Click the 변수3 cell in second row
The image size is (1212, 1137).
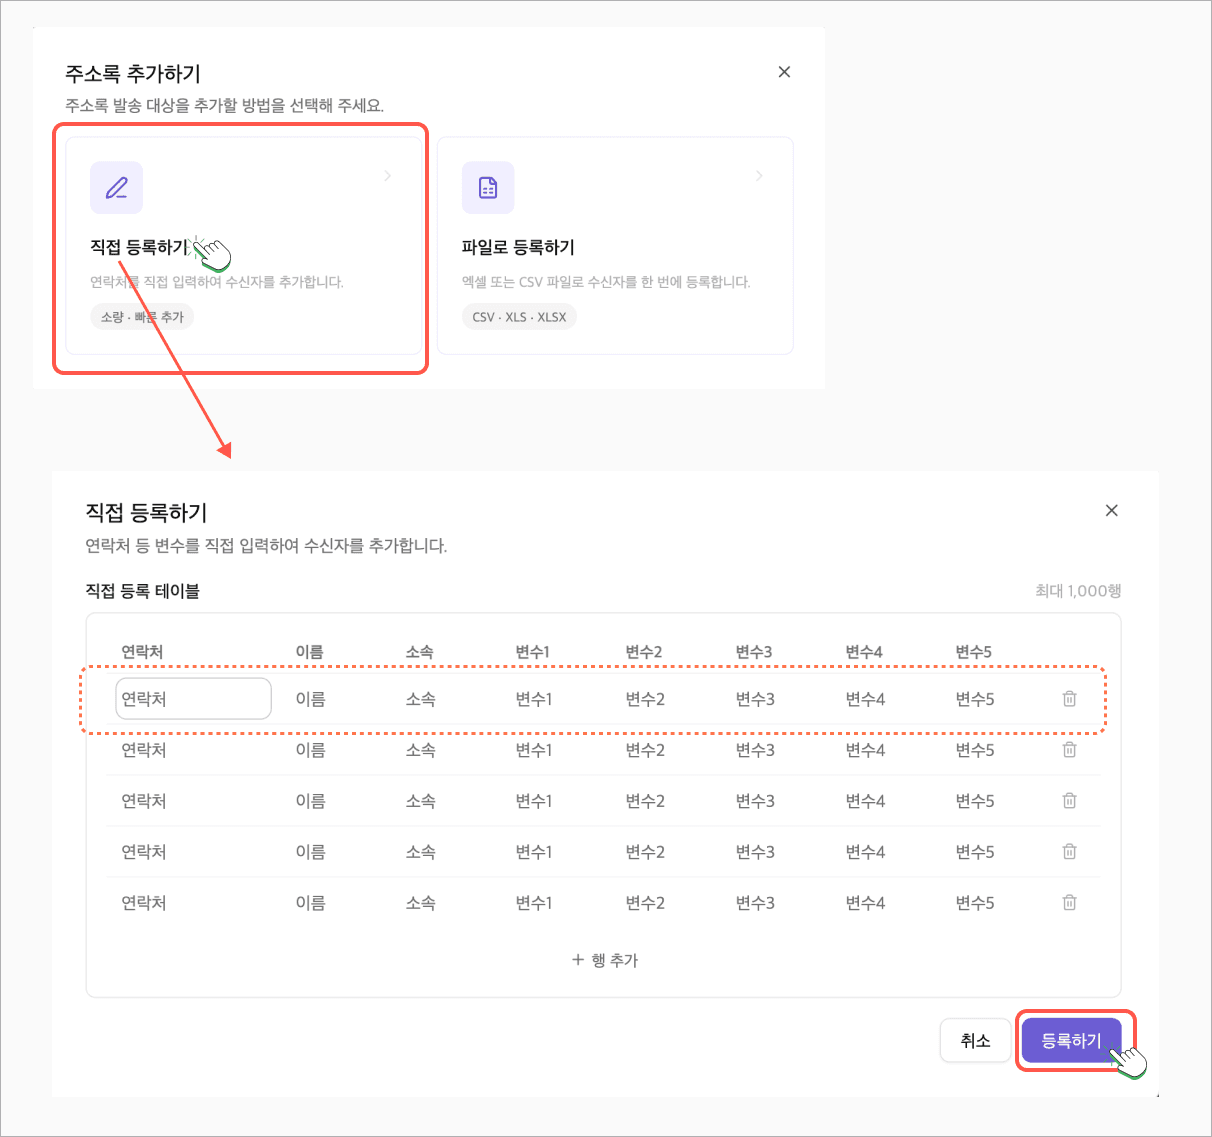tap(755, 750)
